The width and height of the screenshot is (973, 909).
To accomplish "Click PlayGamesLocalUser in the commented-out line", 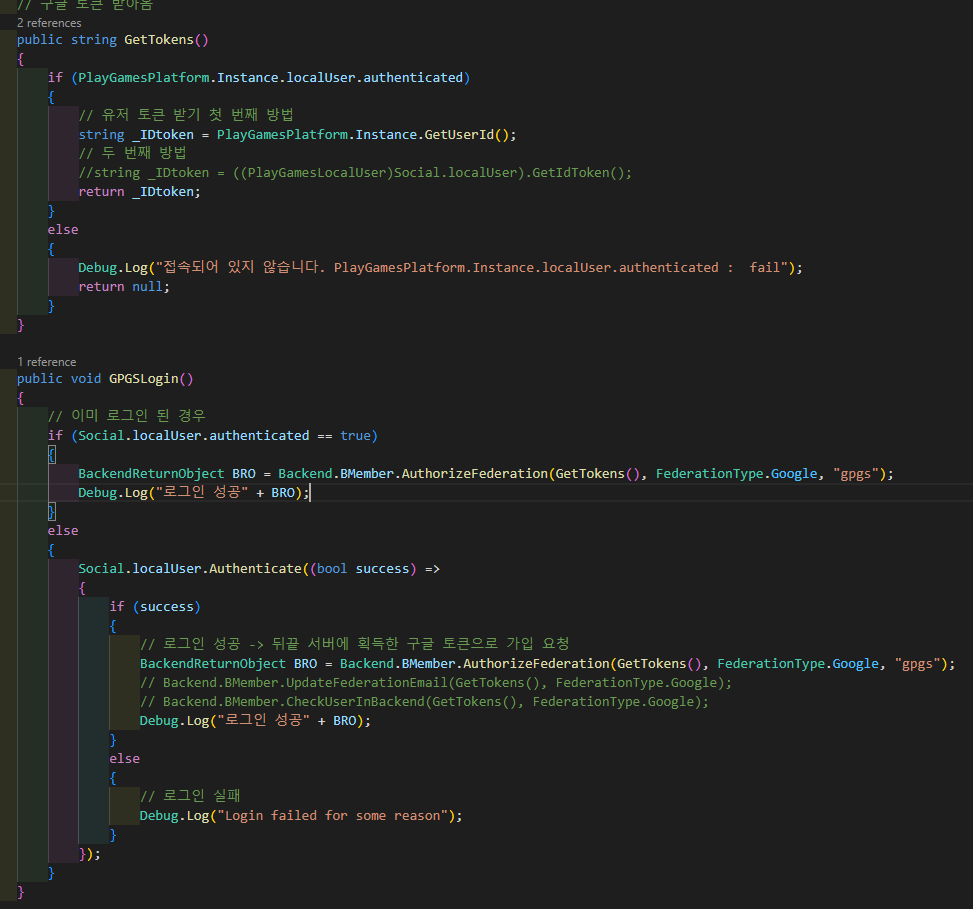I will coord(316,172).
